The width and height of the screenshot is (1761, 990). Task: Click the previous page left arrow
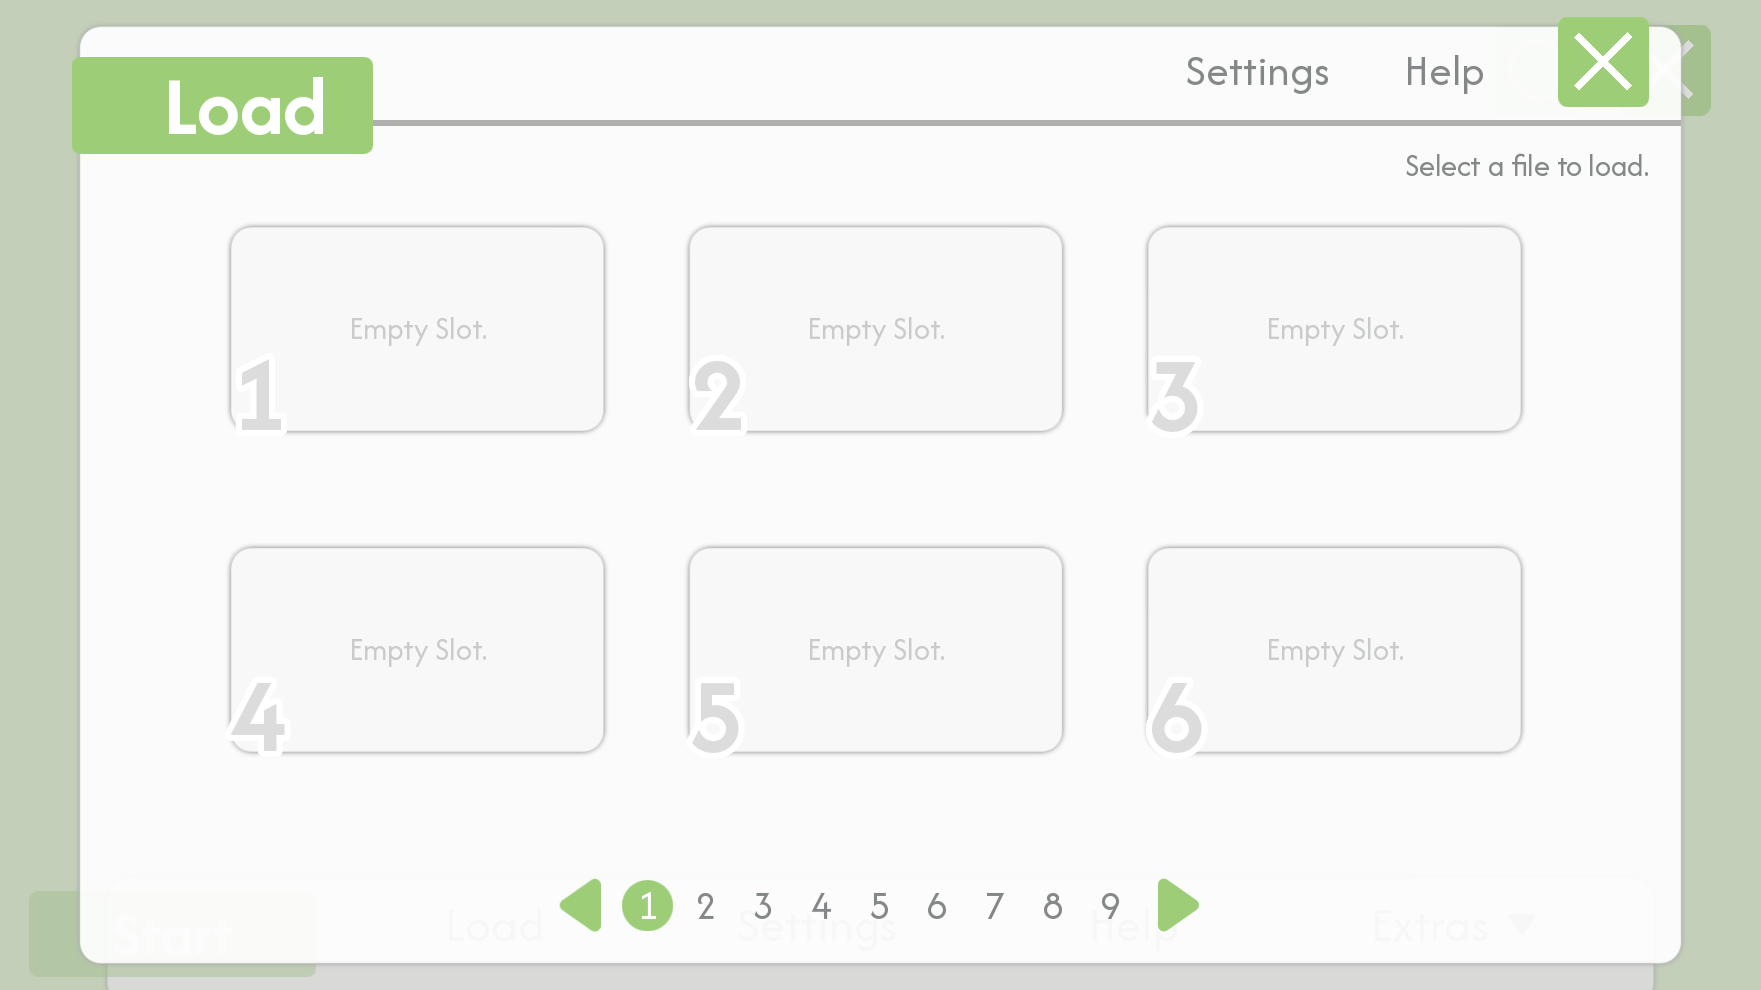pyautogui.click(x=582, y=906)
